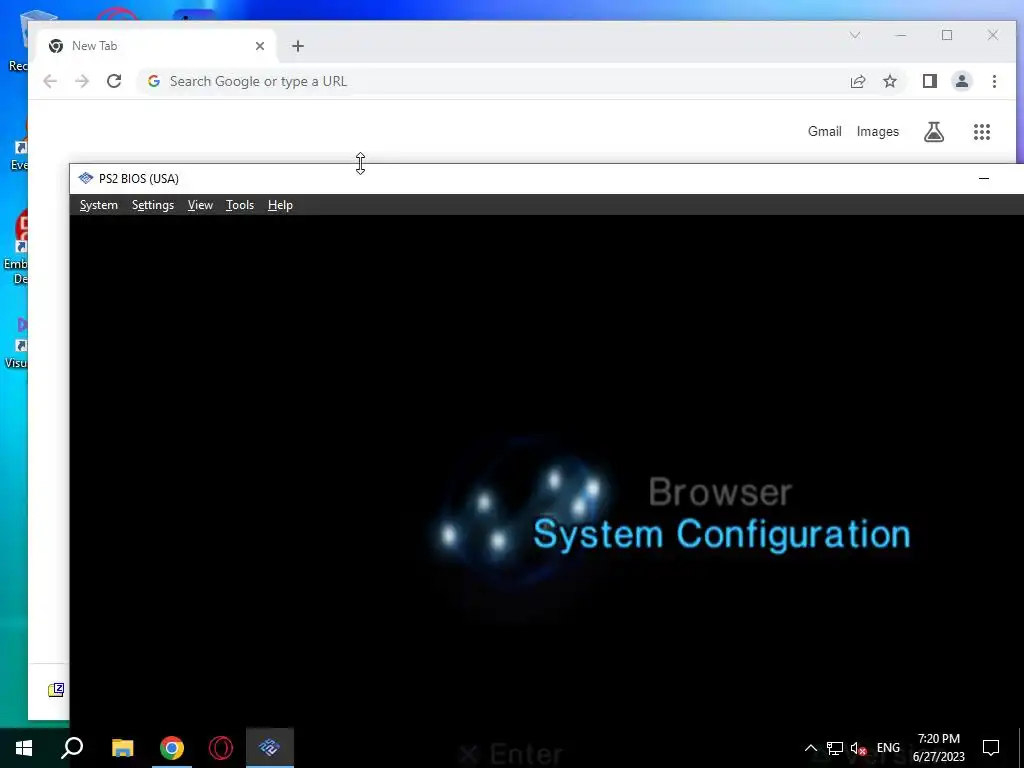Screen dimensions: 1024x768
Task: Switch to Chrome from the taskbar
Action: pos(172,748)
